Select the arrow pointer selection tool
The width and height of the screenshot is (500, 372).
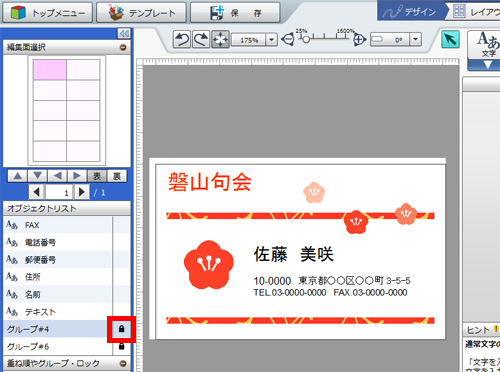(450, 39)
